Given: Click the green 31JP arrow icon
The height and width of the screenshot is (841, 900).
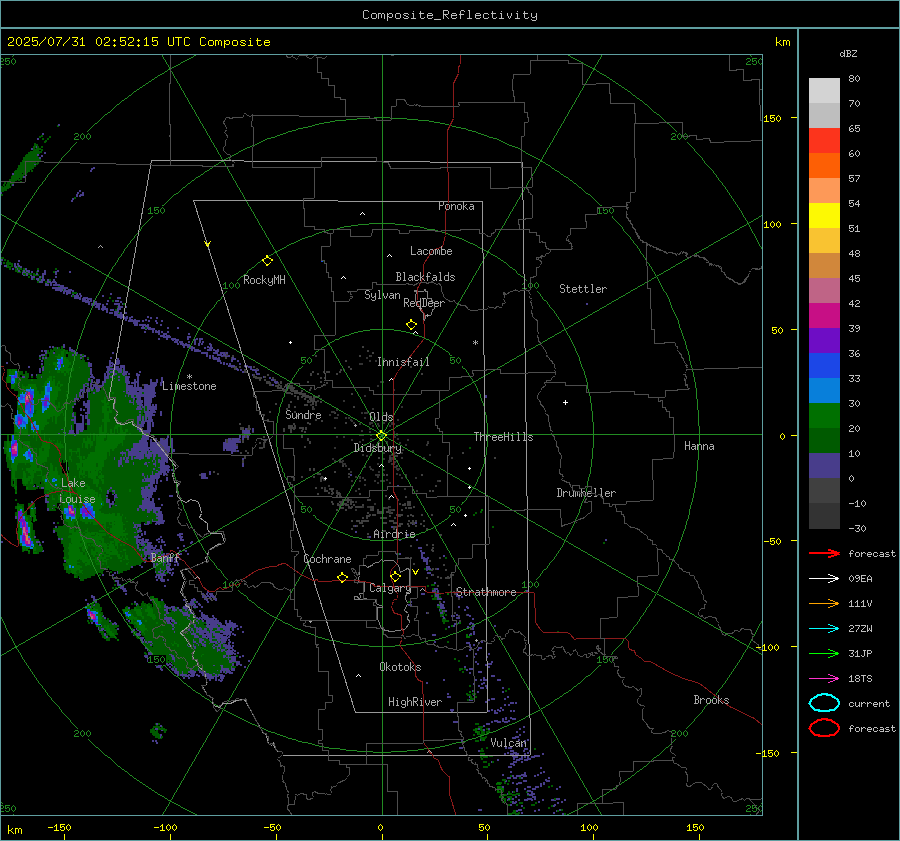Looking at the screenshot, I should pyautogui.click(x=824, y=653).
